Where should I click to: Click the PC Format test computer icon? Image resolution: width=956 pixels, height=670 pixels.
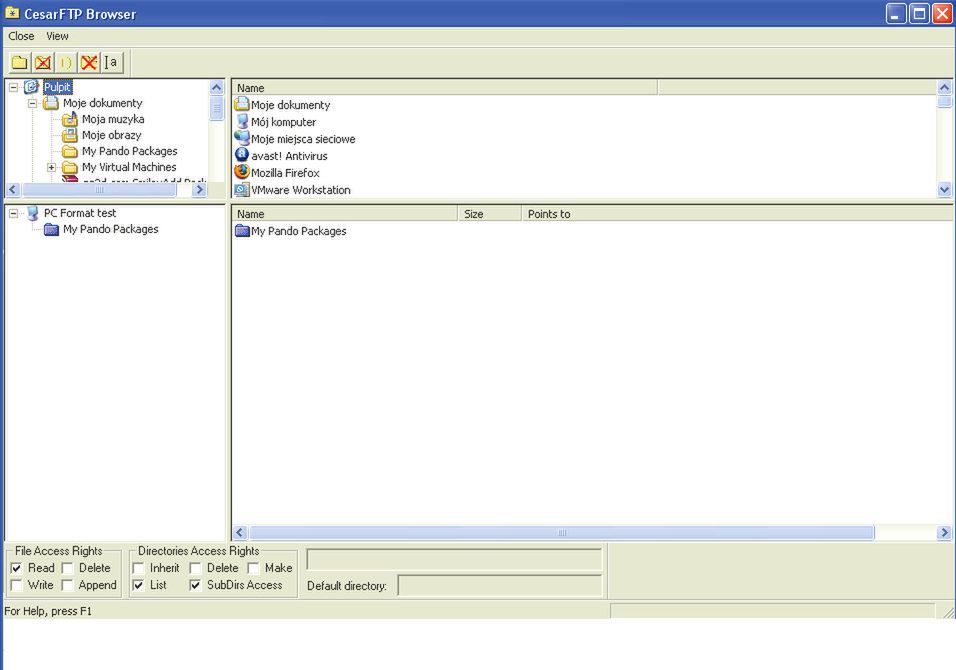pyautogui.click(x=33, y=213)
